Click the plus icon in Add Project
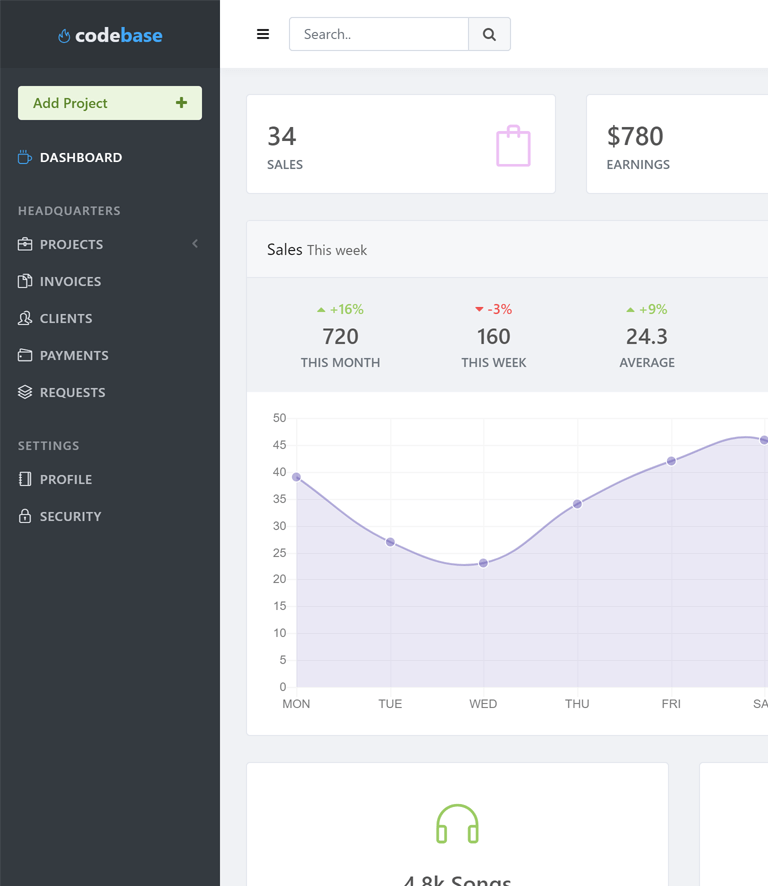 pyautogui.click(x=181, y=102)
